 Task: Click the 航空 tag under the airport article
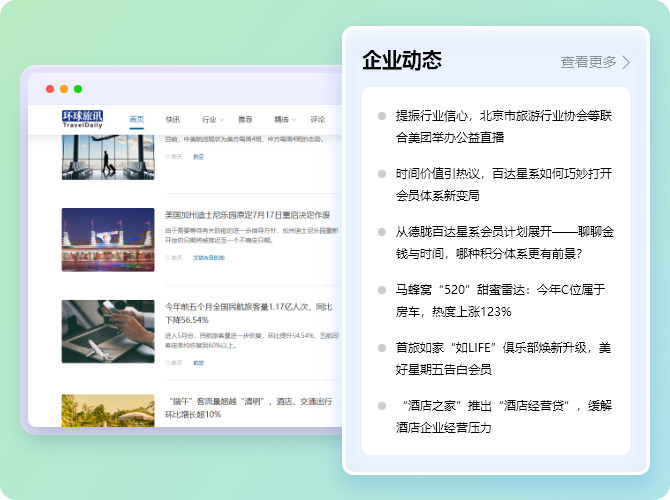pyautogui.click(x=199, y=157)
